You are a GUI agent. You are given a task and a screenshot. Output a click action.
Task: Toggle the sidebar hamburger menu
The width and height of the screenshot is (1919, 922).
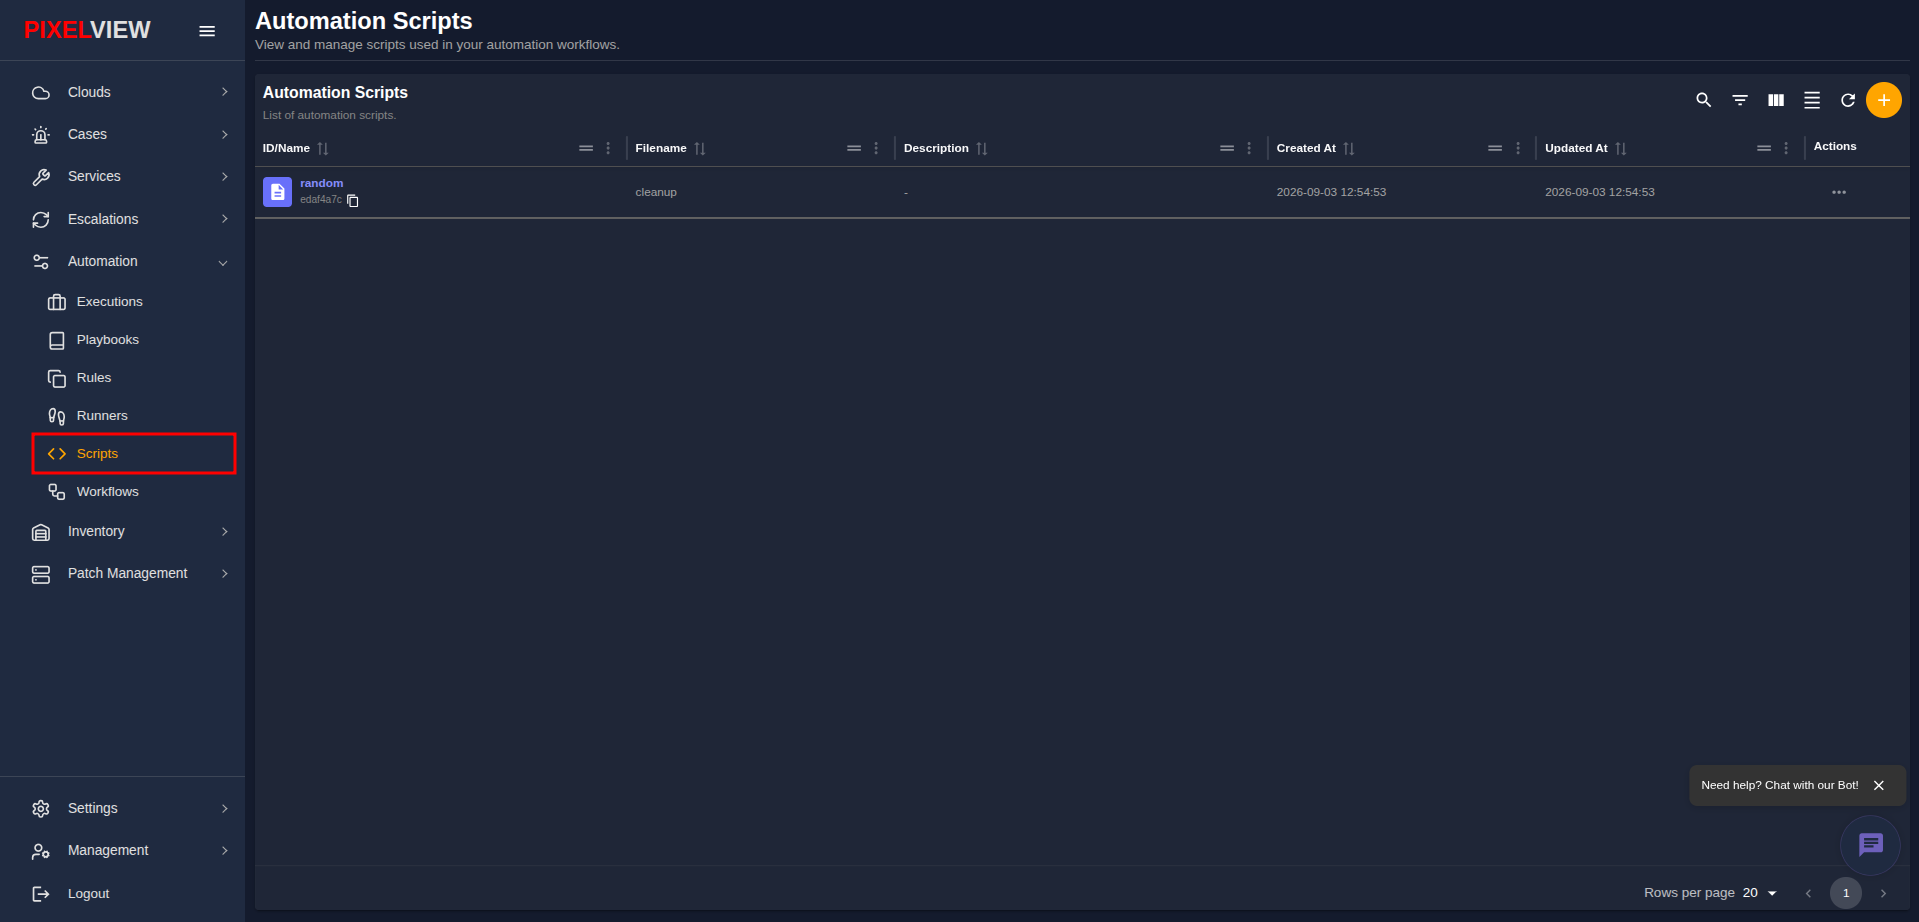207,31
